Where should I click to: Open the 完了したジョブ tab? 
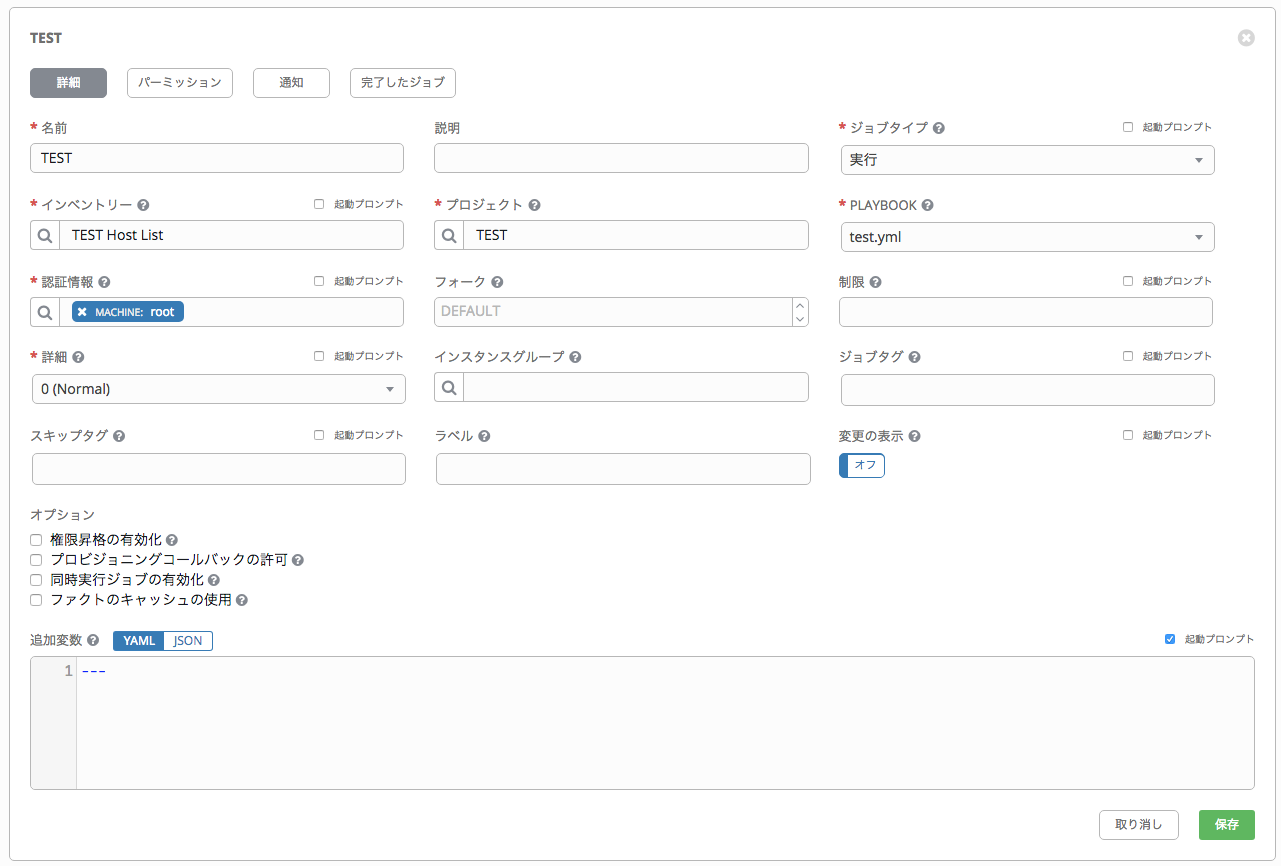pyautogui.click(x=402, y=83)
